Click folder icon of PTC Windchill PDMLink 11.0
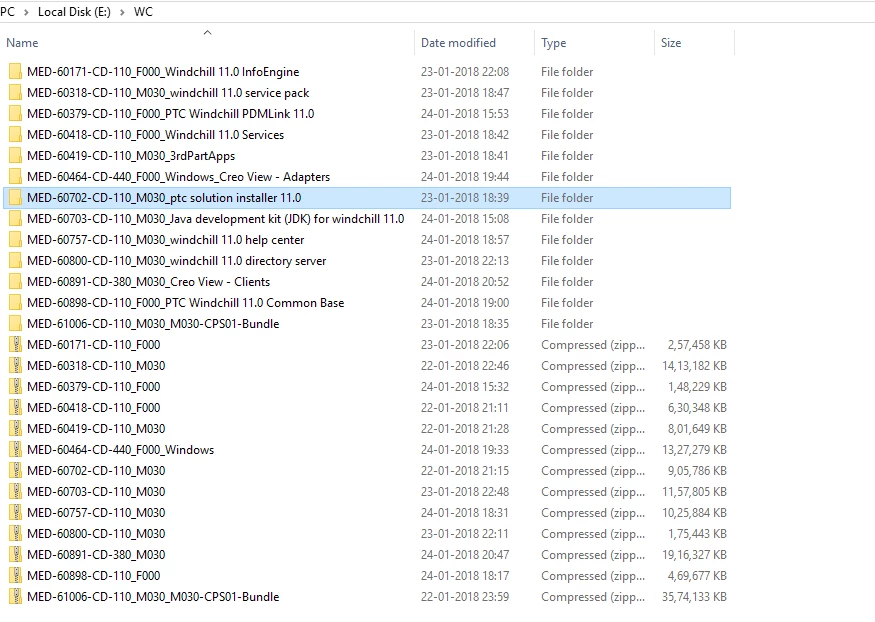The height and width of the screenshot is (622, 875). pos(15,114)
